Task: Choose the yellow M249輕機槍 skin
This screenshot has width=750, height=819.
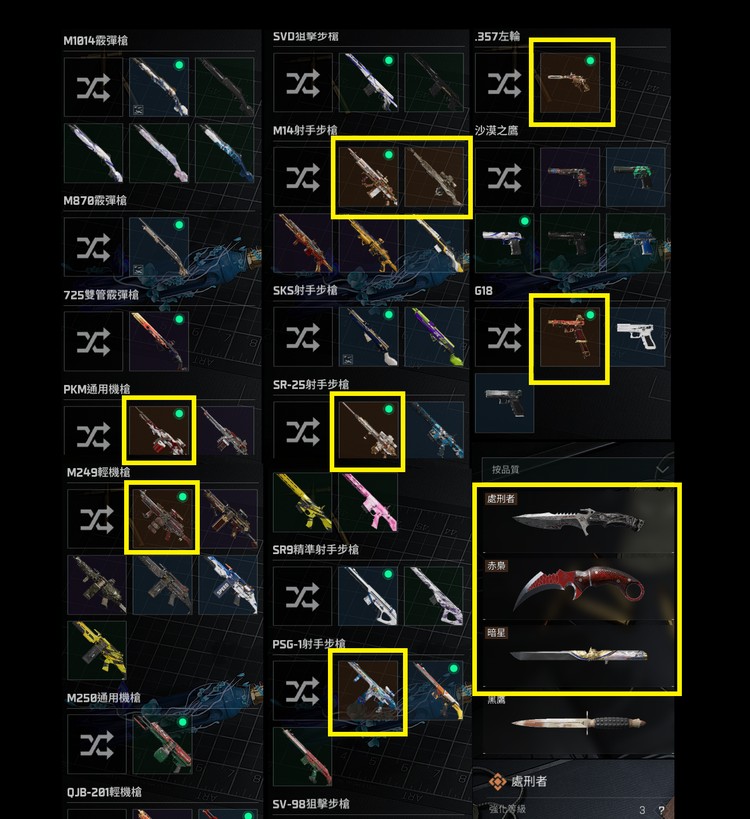Action: click(97, 650)
